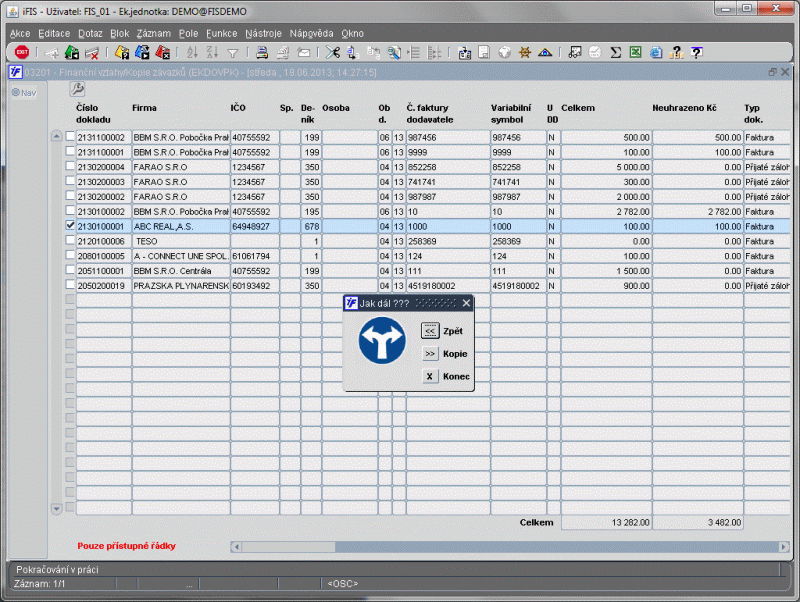Click Neuhrazeno cell '2 782.00'
This screenshot has width=800, height=602.
(697, 212)
